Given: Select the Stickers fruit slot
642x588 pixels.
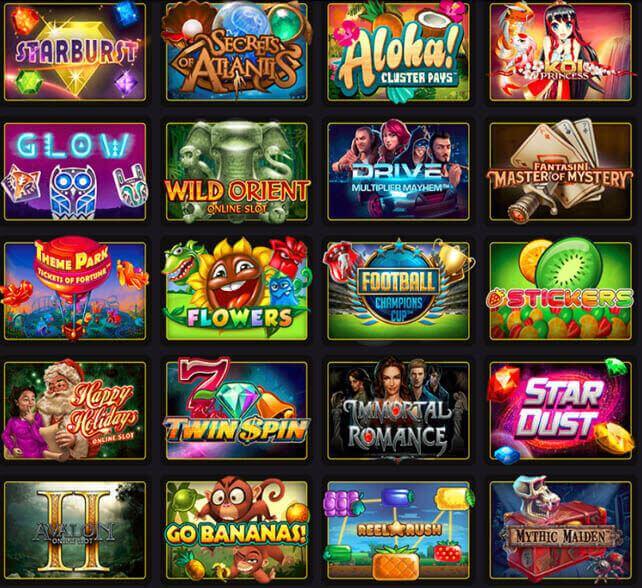Looking at the screenshot, I should tap(561, 291).
